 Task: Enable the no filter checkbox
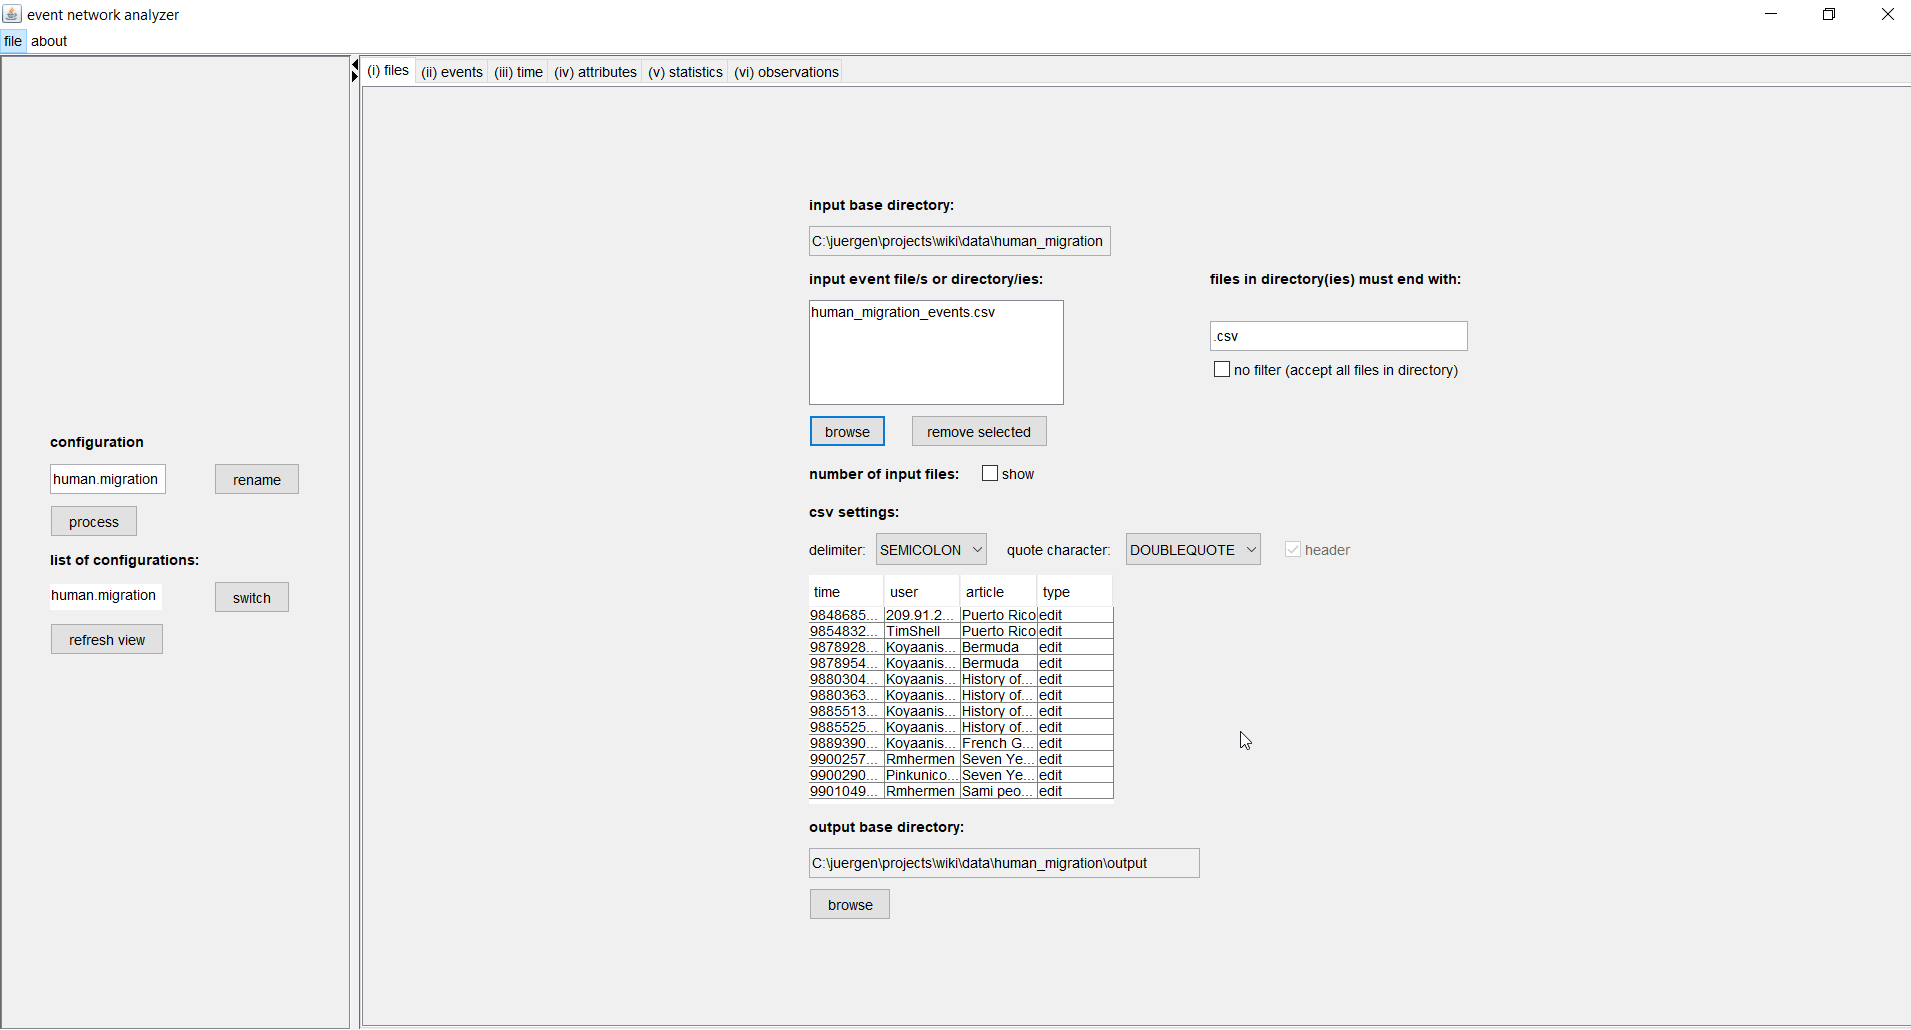pos(1221,370)
